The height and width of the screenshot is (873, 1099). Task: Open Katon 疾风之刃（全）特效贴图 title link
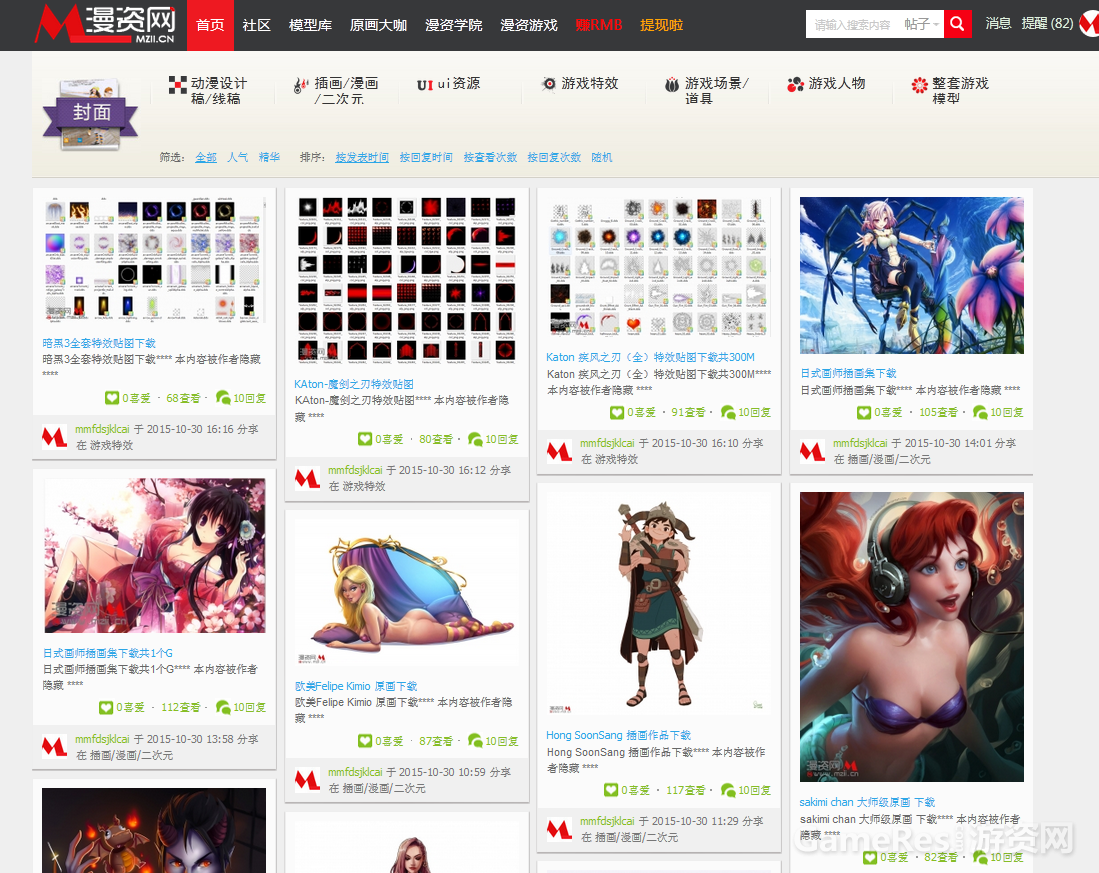650,357
